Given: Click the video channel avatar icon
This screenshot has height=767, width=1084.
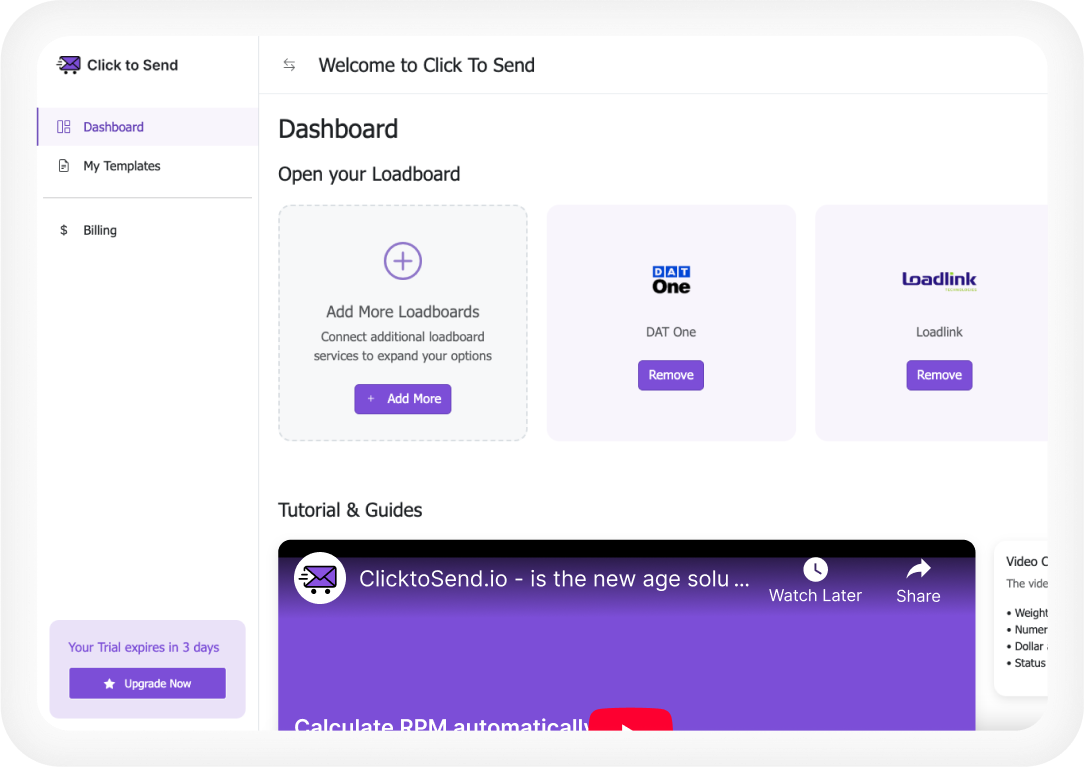Looking at the screenshot, I should (320, 578).
